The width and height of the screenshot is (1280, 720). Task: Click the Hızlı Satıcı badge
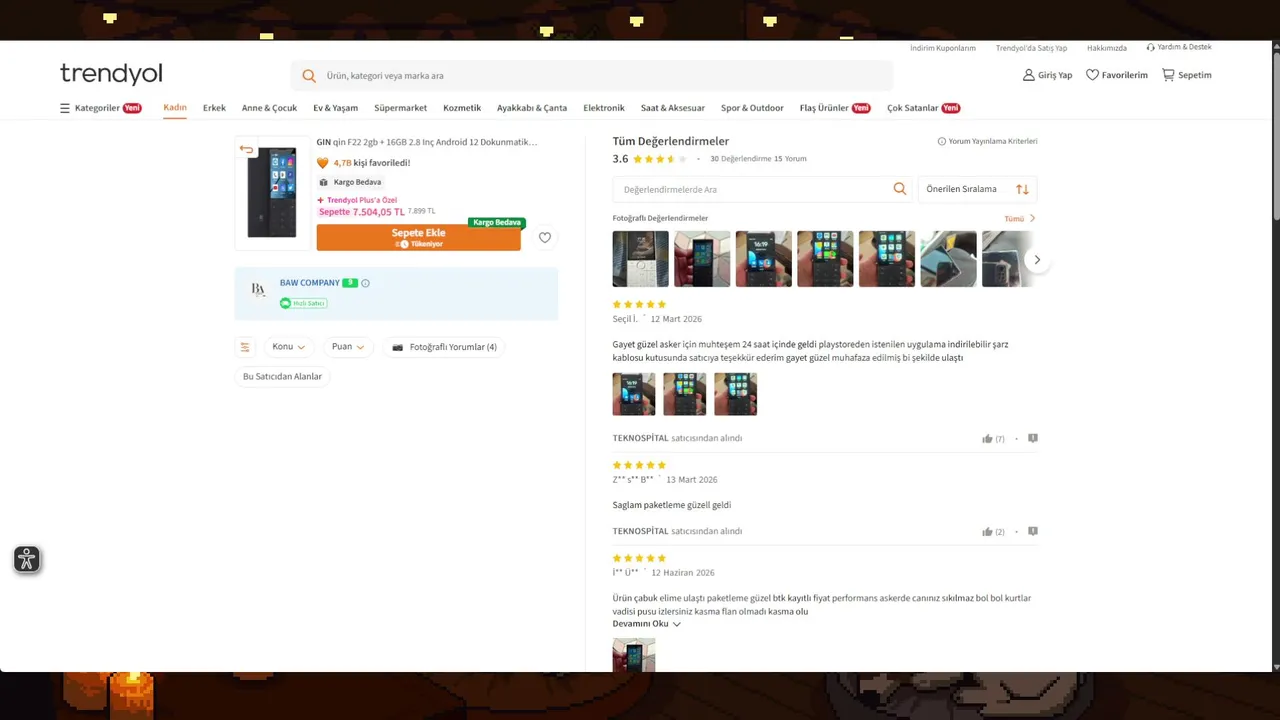point(303,303)
